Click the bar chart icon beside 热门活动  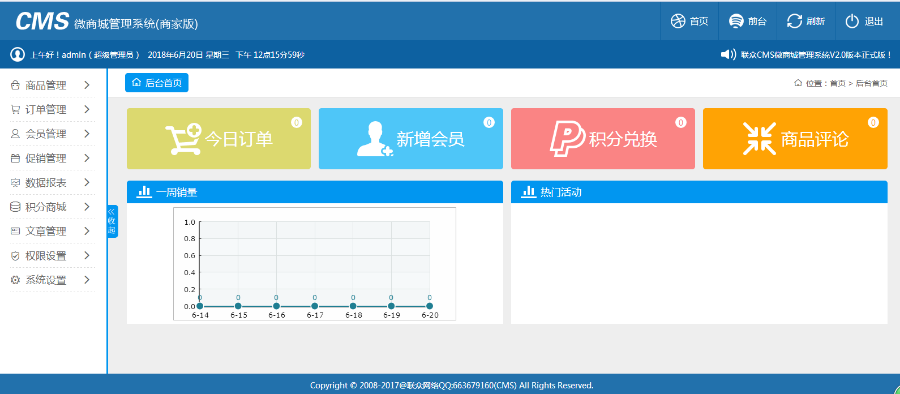pyautogui.click(x=528, y=192)
